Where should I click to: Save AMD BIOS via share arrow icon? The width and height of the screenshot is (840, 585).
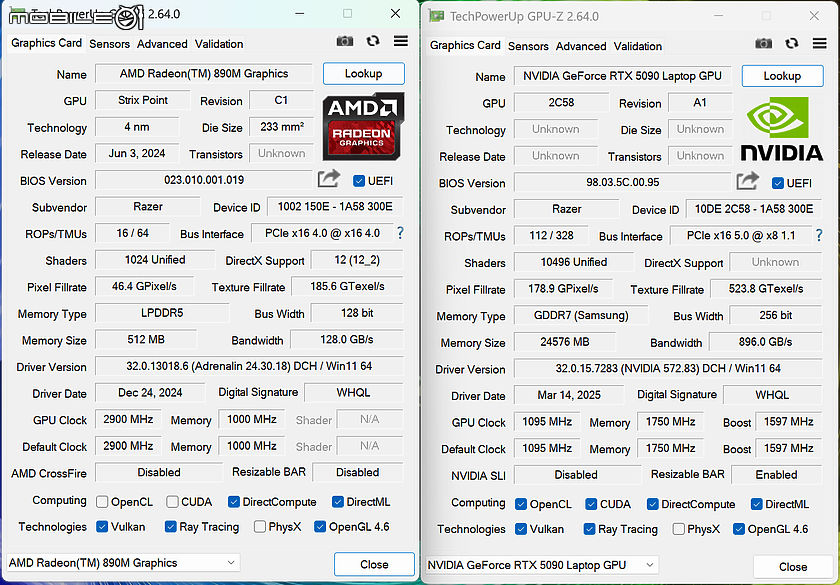coord(329,178)
